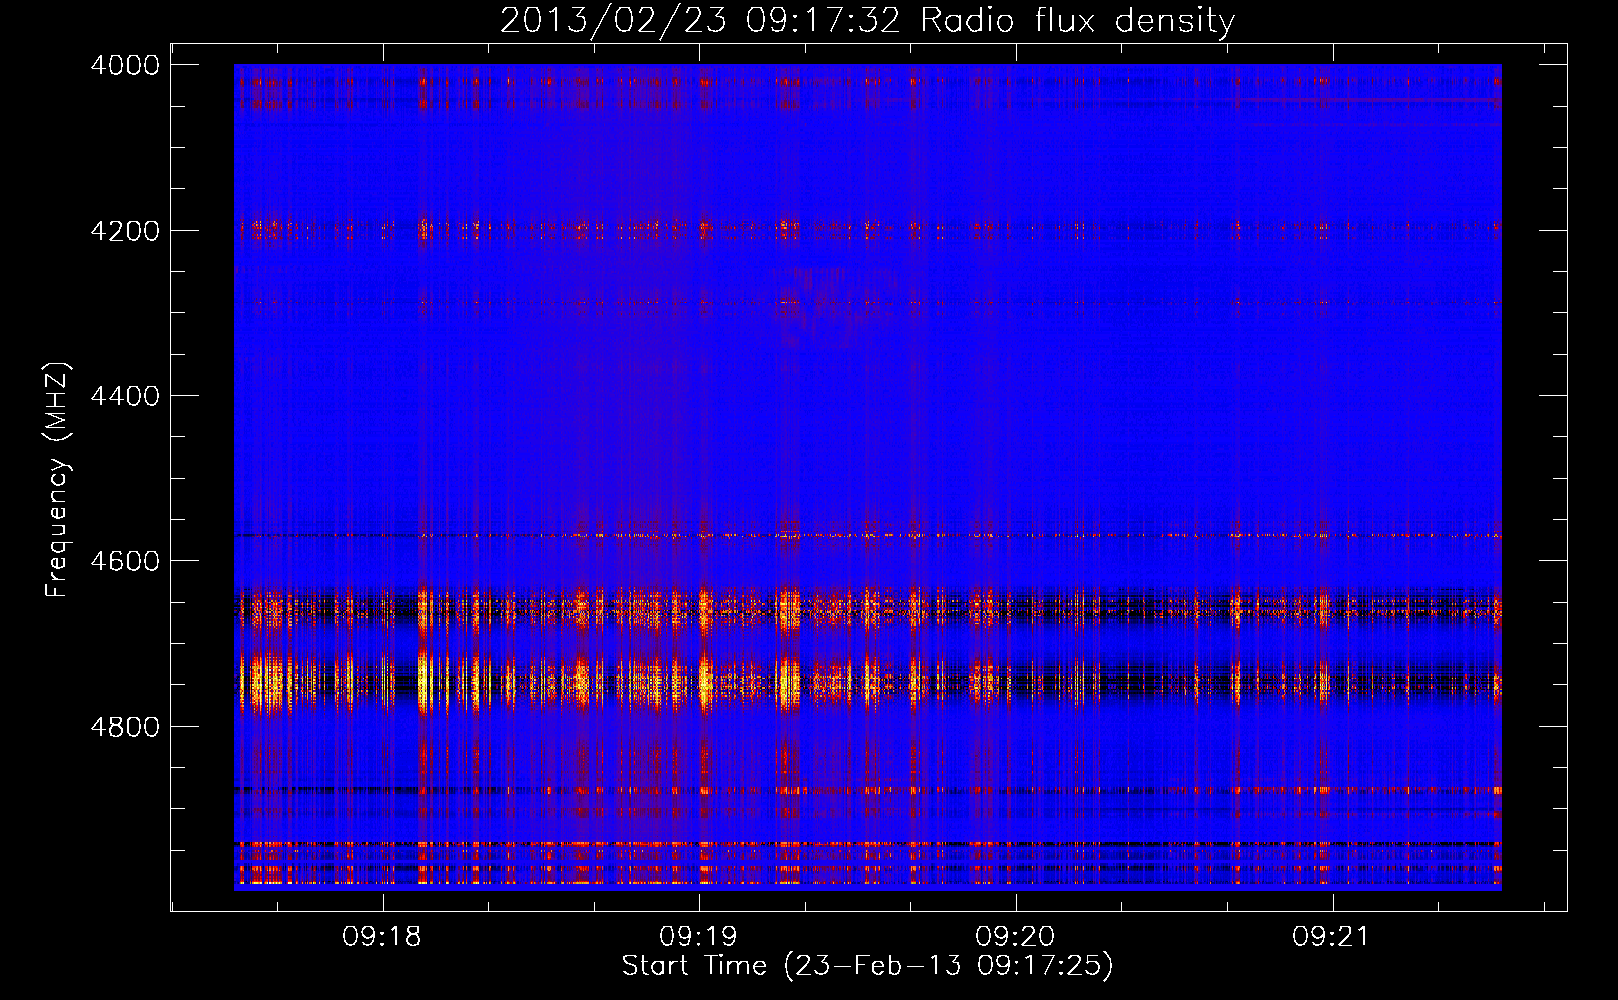
Task: Click the 09:19 time axis label
Action: pyautogui.click(x=698, y=937)
